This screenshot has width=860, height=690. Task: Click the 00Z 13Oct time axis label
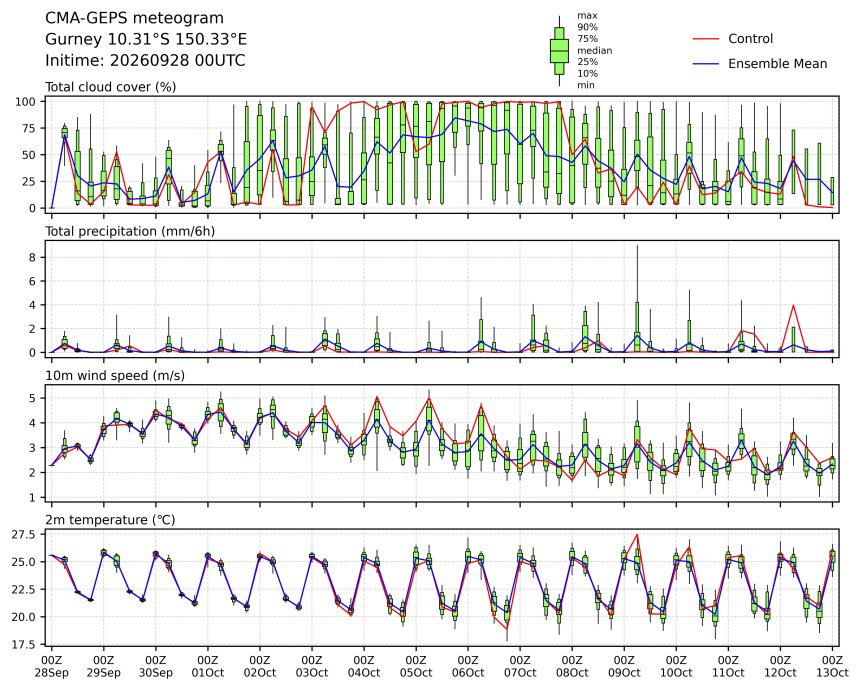[x=833, y=666]
